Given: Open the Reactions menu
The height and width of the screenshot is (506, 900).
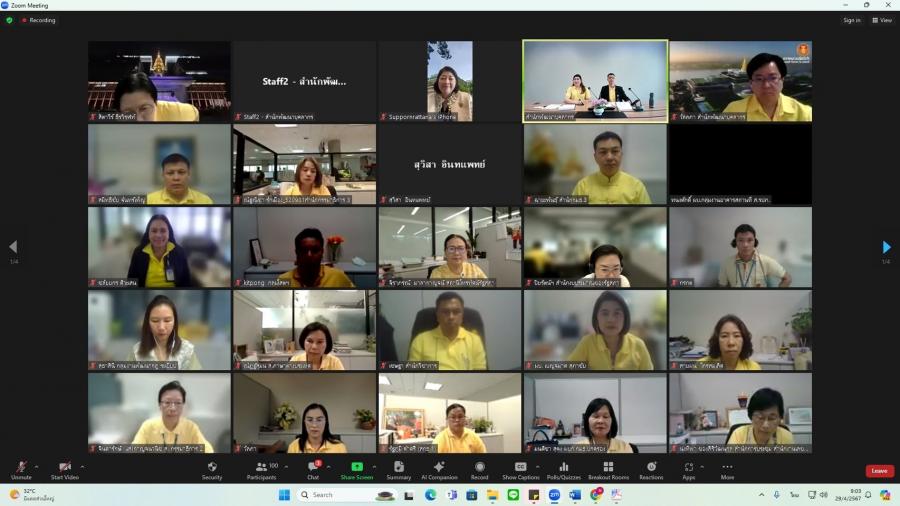Looking at the screenshot, I should pos(651,470).
